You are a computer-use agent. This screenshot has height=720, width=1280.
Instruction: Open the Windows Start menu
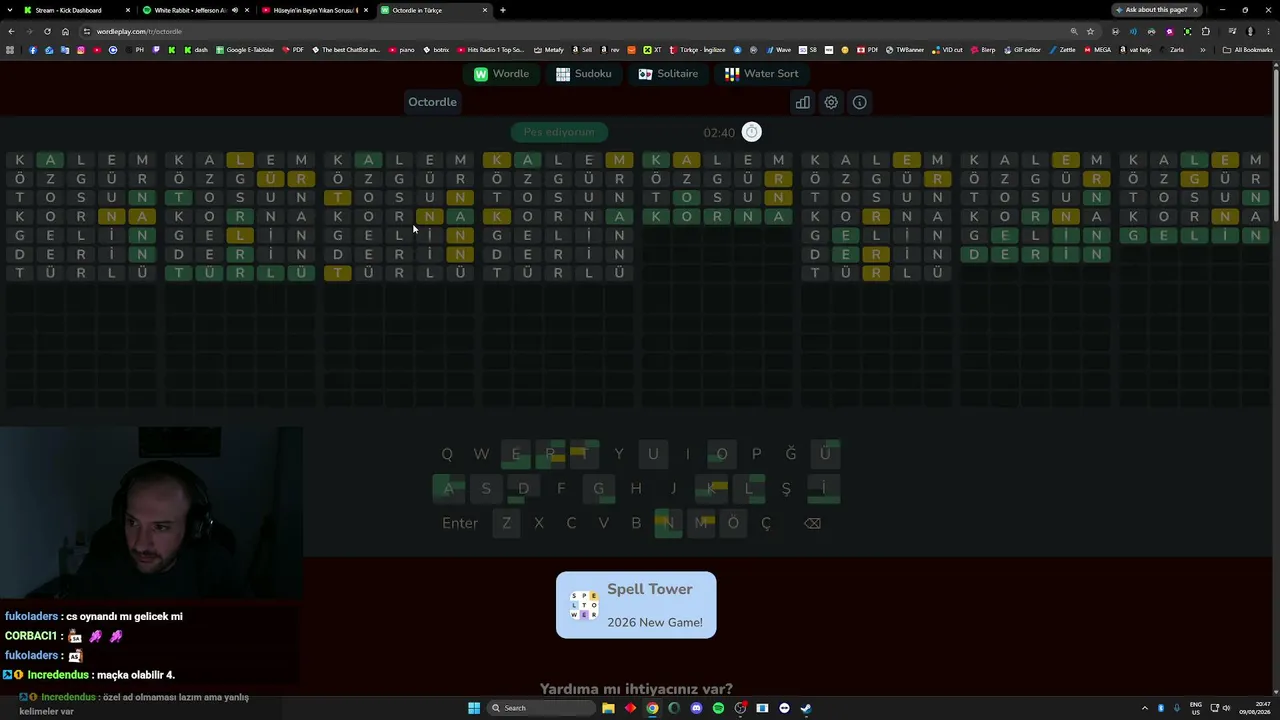(474, 708)
